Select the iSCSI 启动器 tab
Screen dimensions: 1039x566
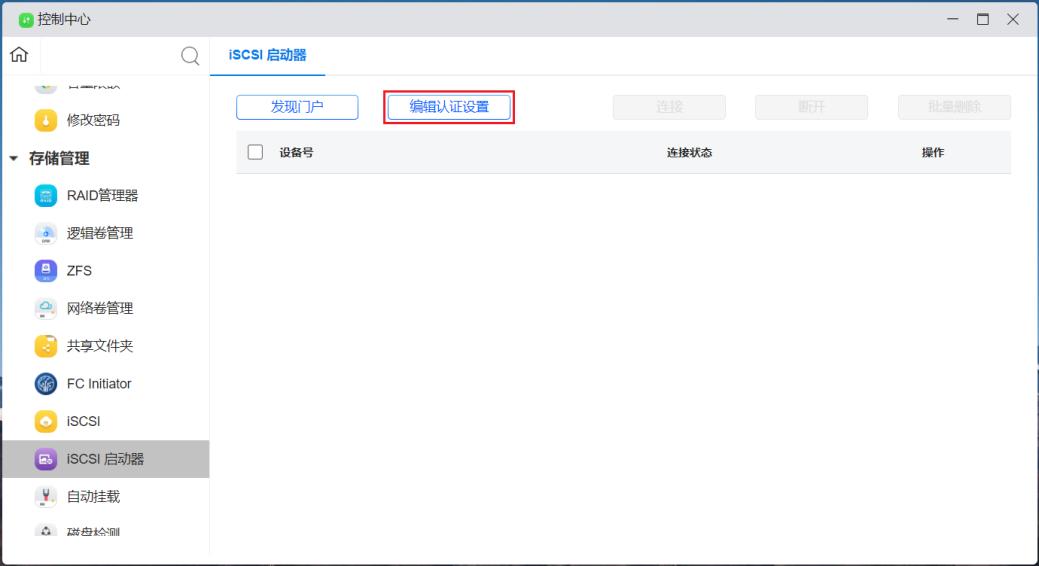tap(268, 55)
